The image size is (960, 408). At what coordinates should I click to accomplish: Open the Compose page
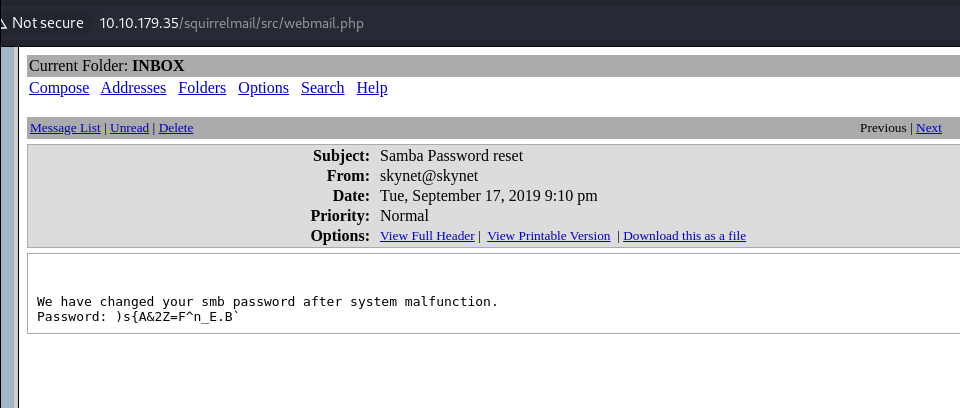59,88
